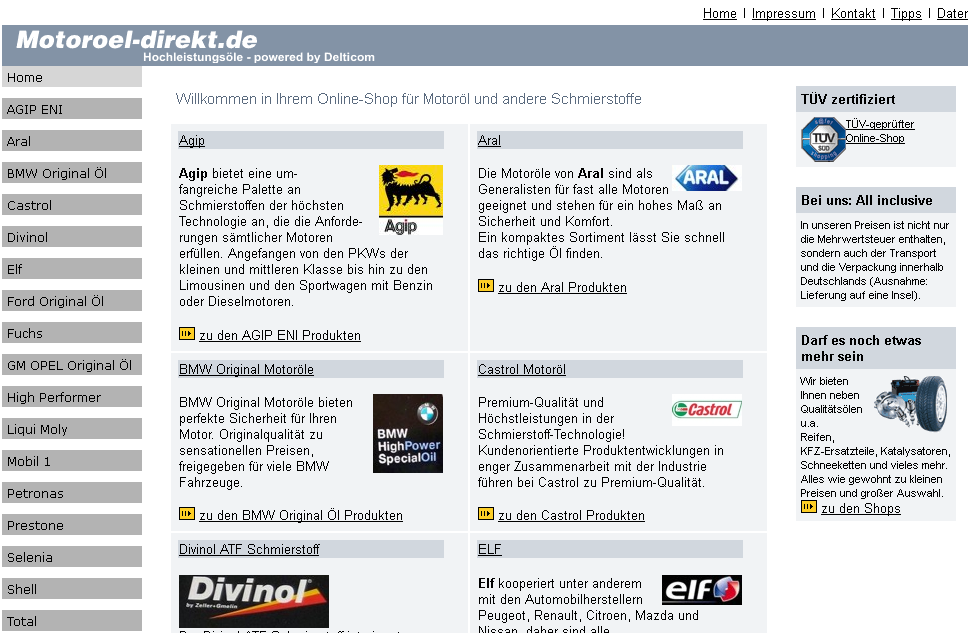Click the Castrol logo image
This screenshot has height=633, width=968.
(706, 410)
